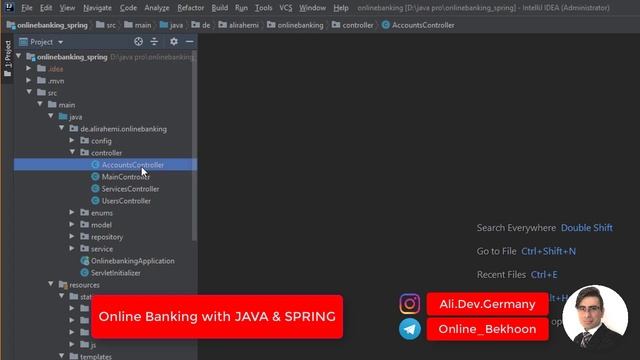Click the Project panel vertical scrollbar

[194, 146]
